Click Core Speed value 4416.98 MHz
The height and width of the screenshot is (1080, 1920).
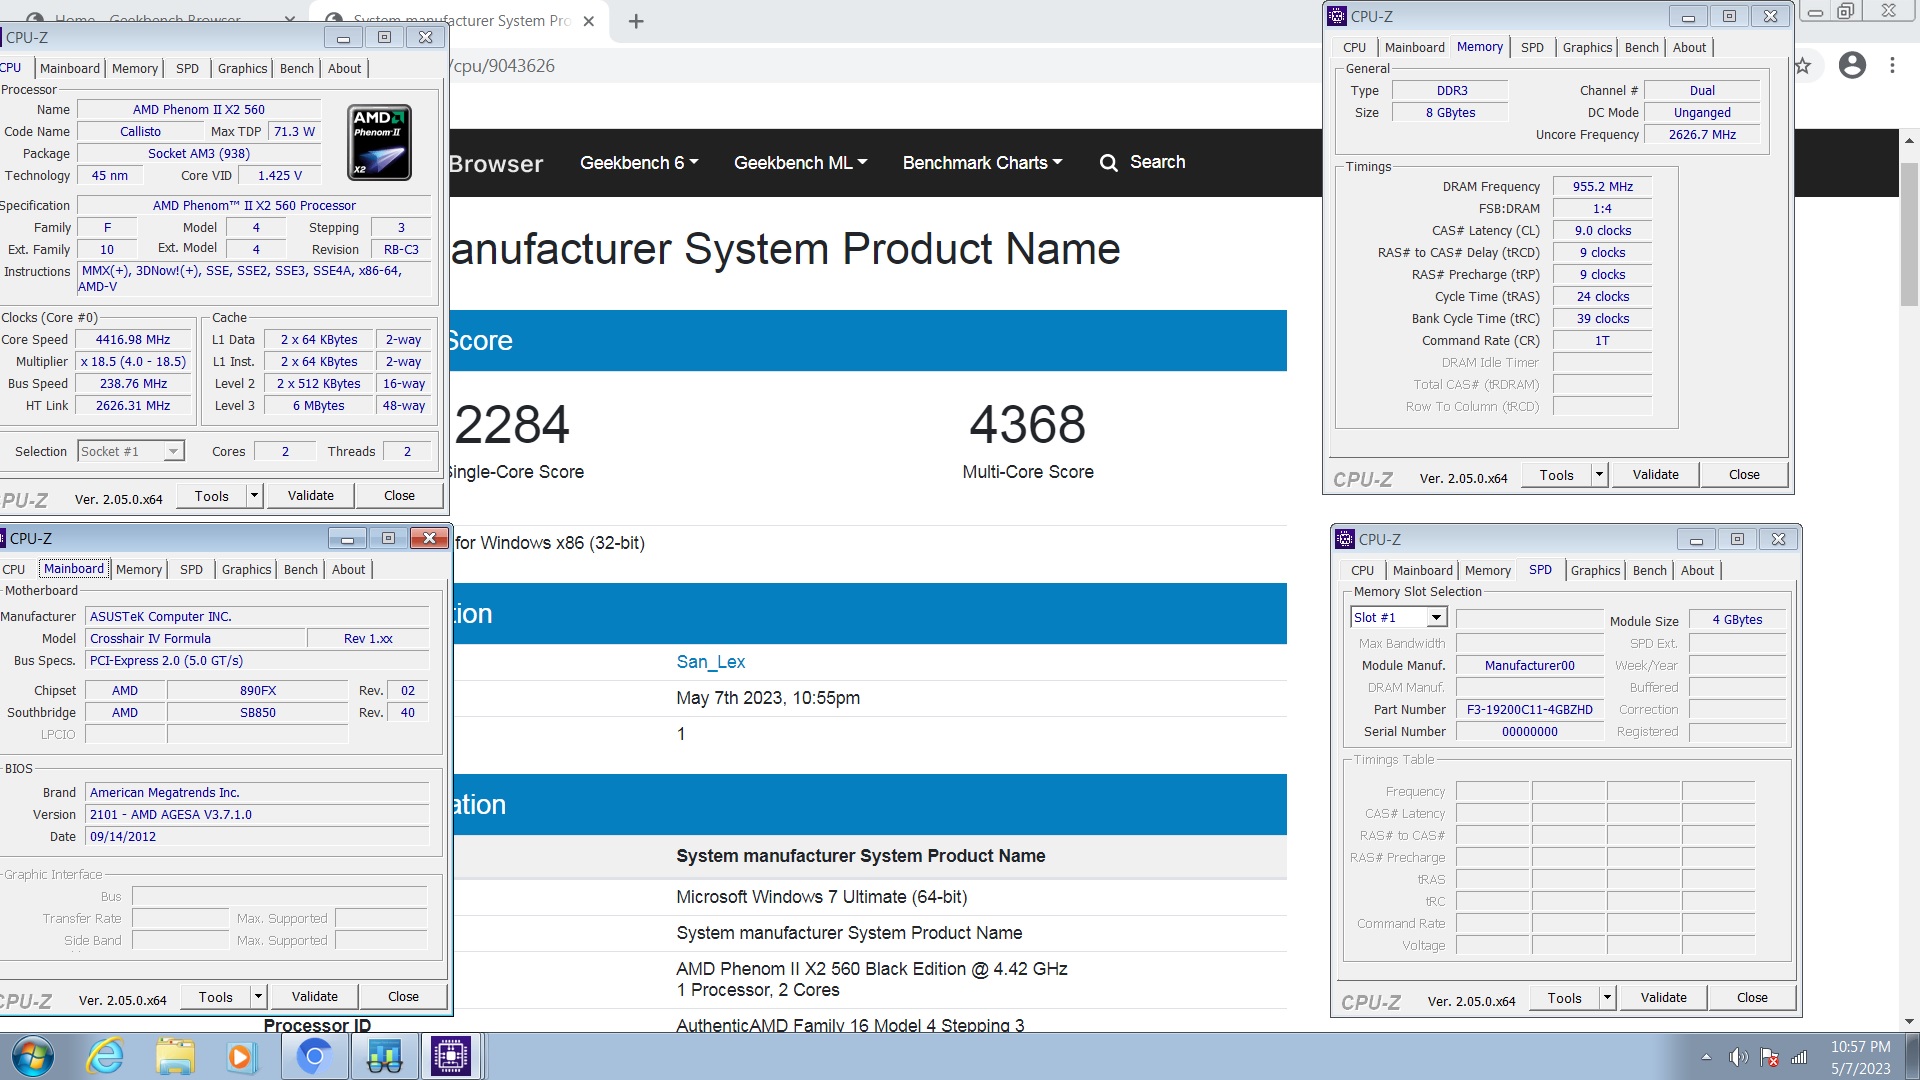tap(133, 340)
